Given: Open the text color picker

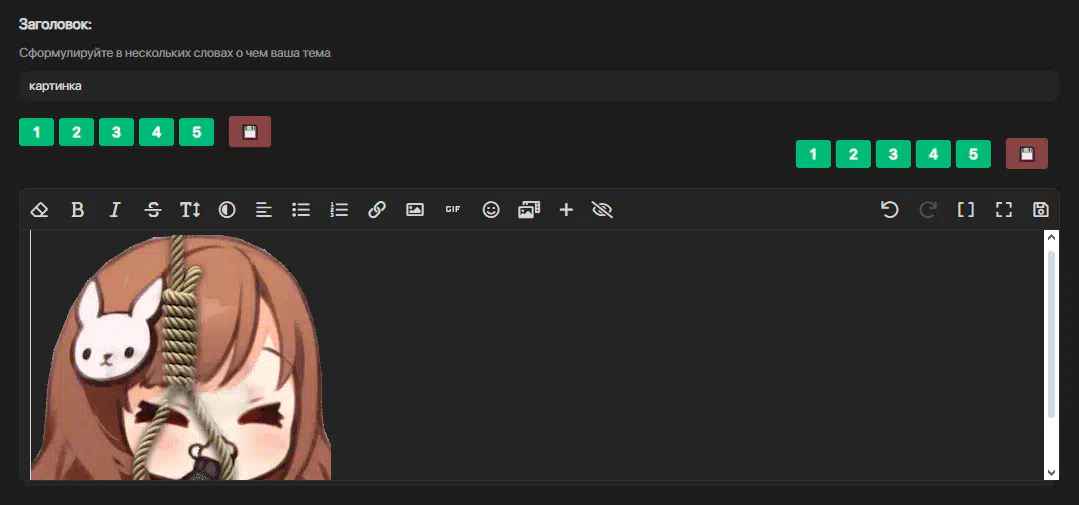Looking at the screenshot, I should pos(227,210).
